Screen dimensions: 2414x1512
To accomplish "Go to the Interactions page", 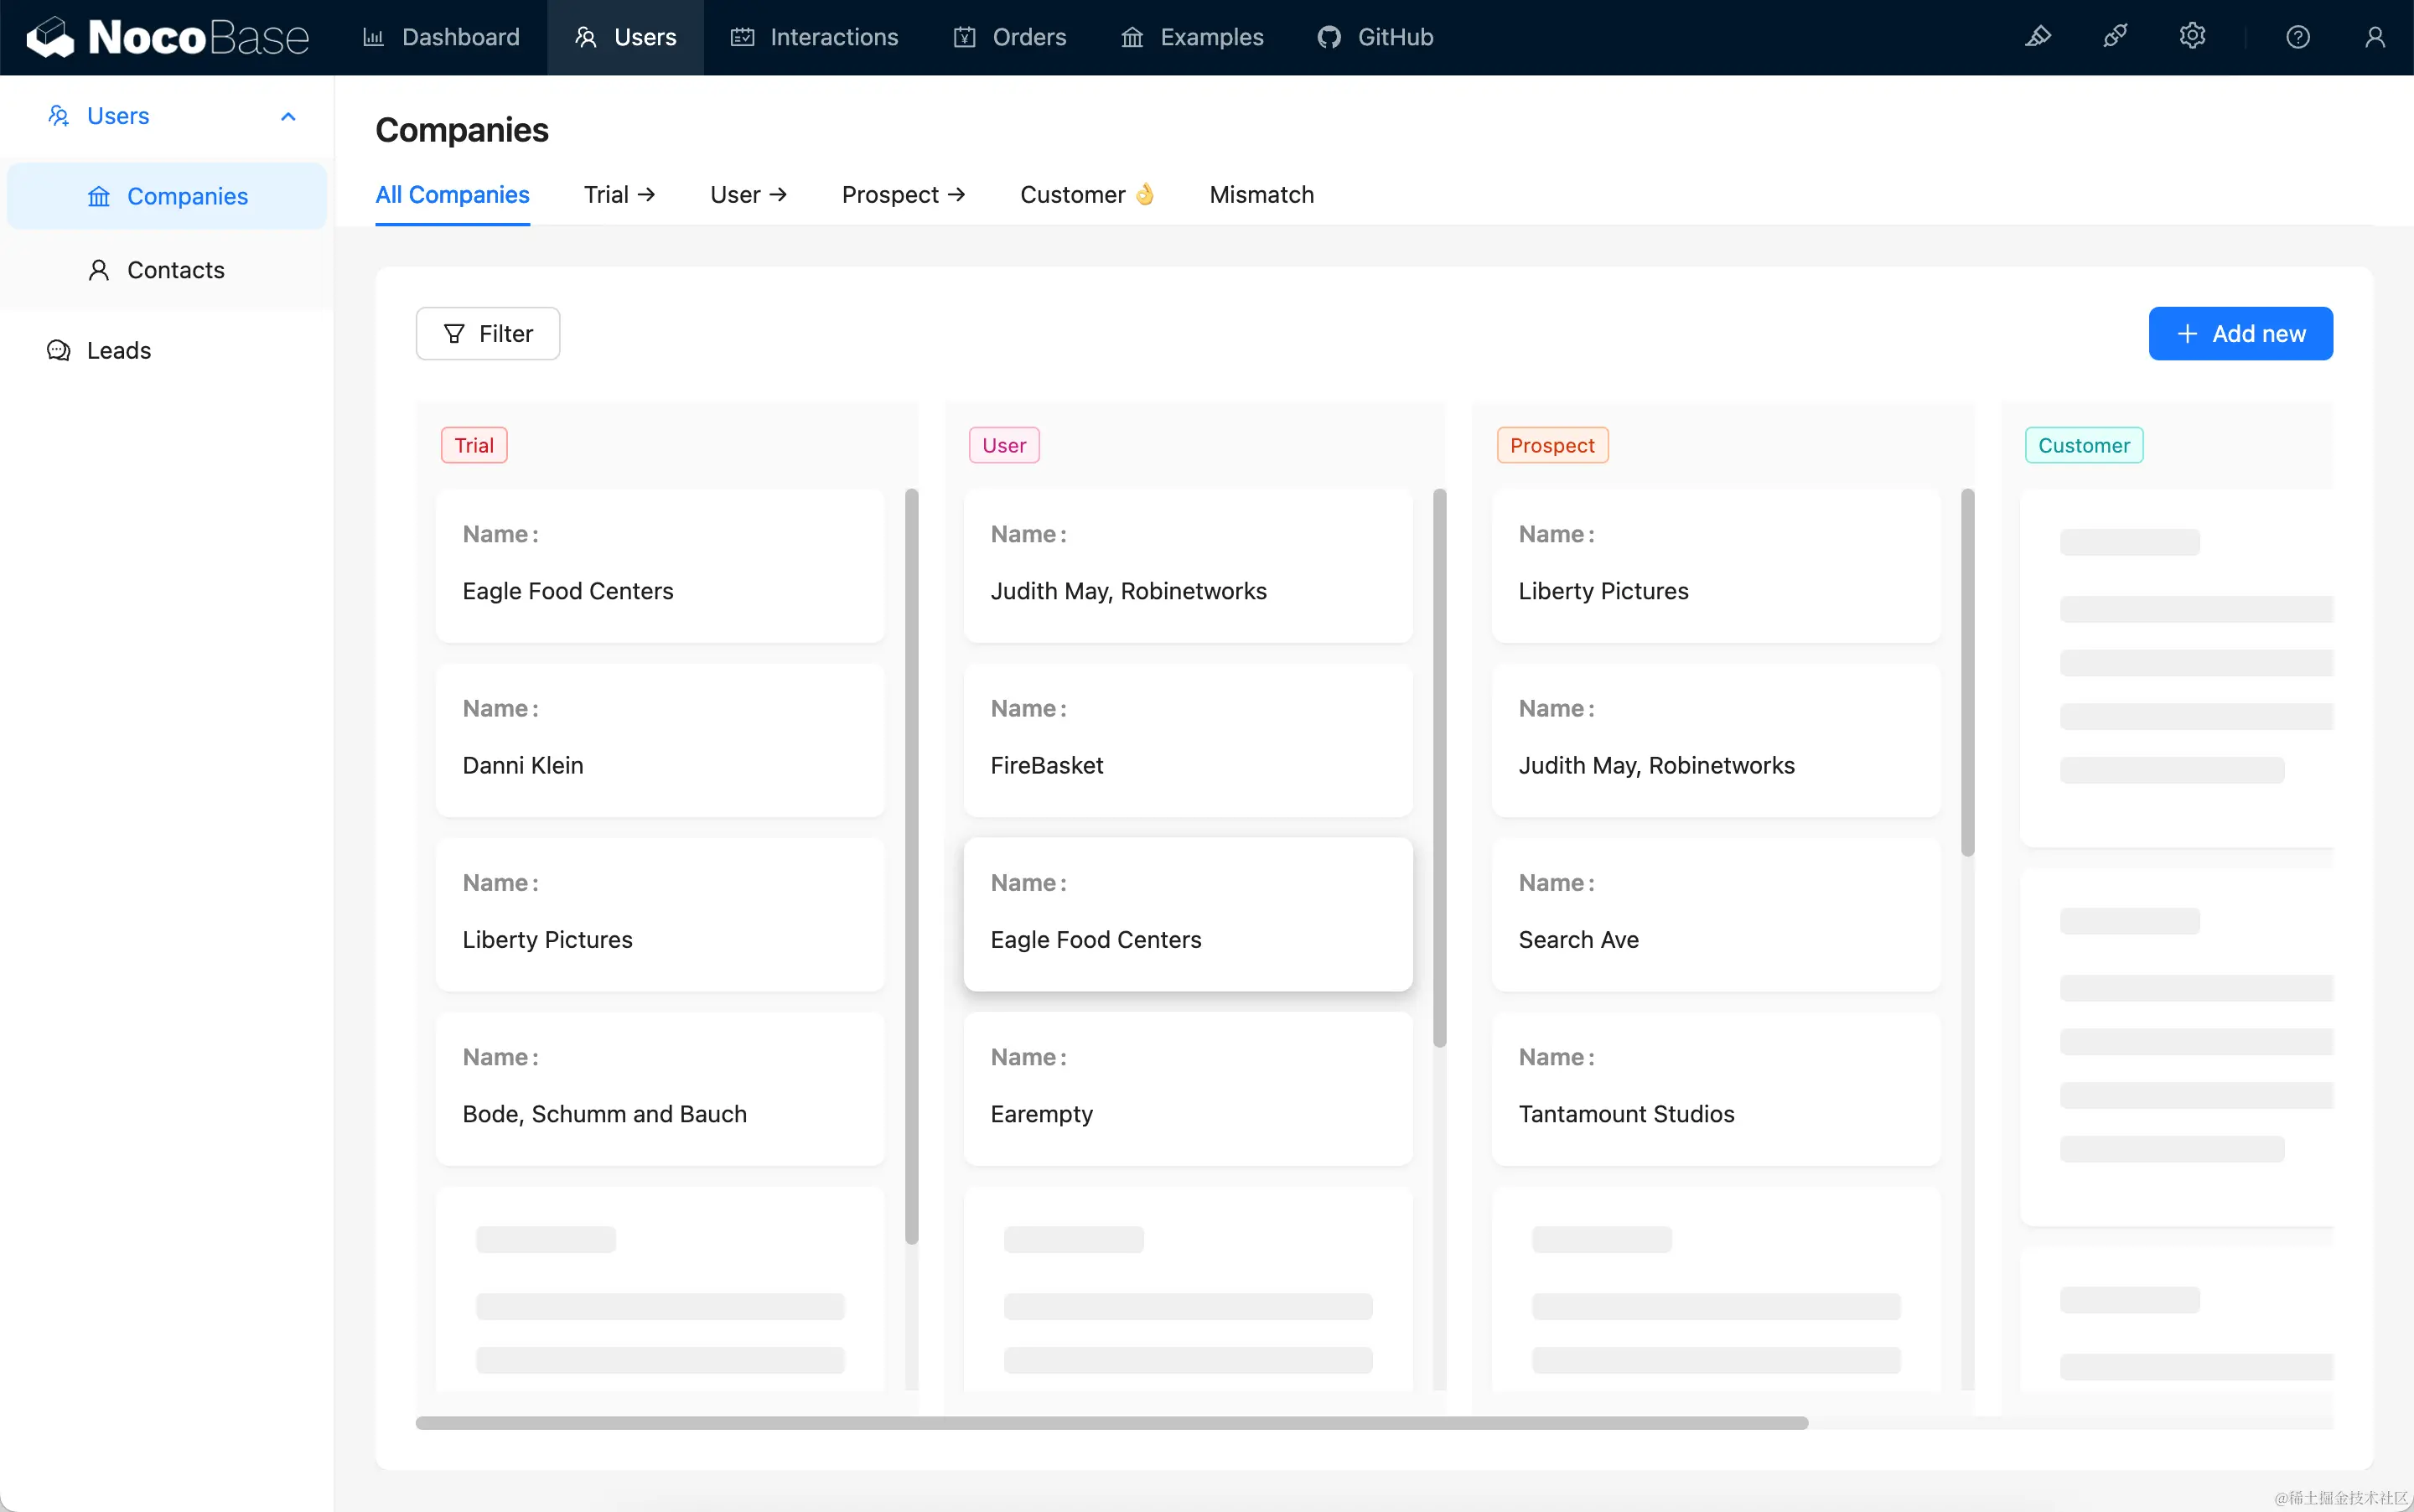I will click(814, 37).
